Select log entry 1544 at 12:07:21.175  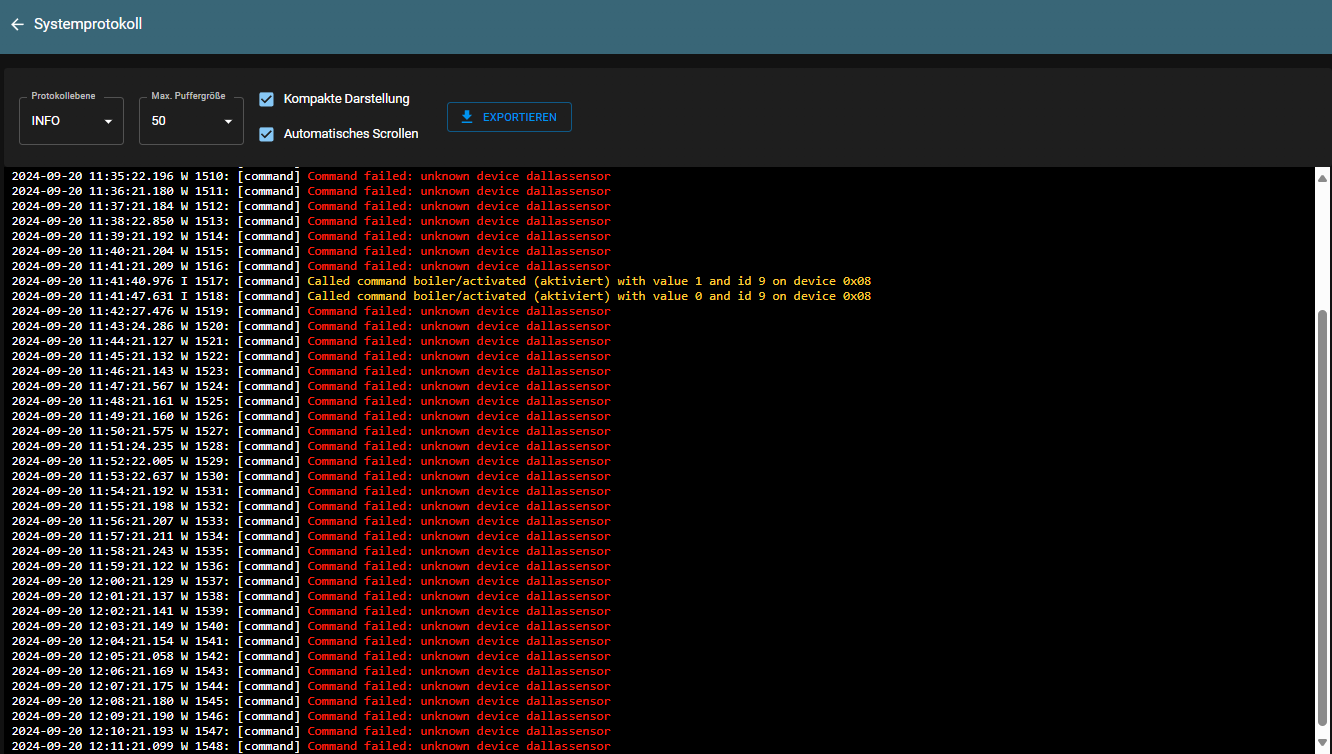[311, 686]
